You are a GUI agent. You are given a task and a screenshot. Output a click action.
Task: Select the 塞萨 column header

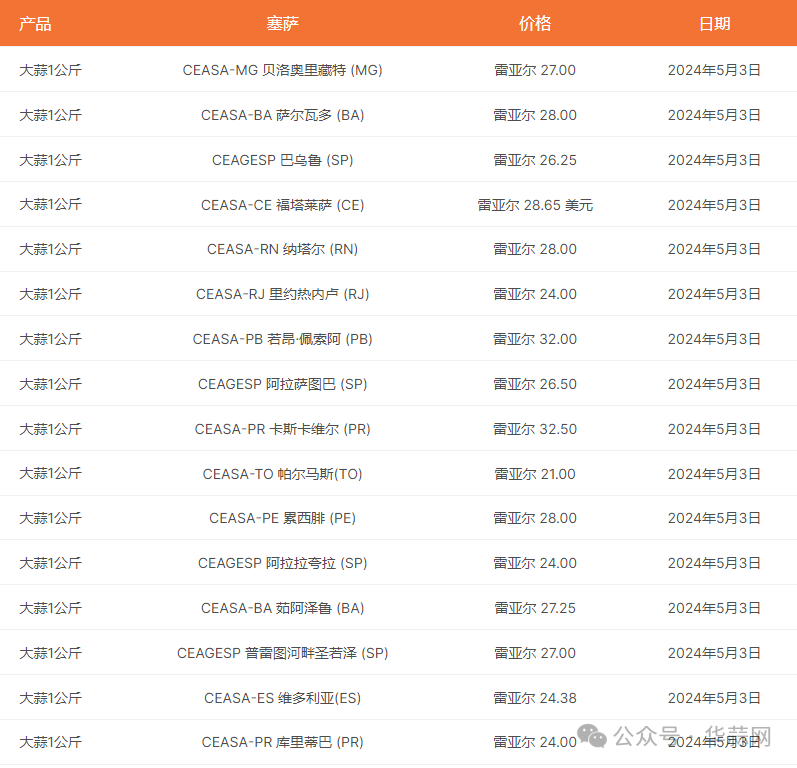pyautogui.click(x=282, y=24)
